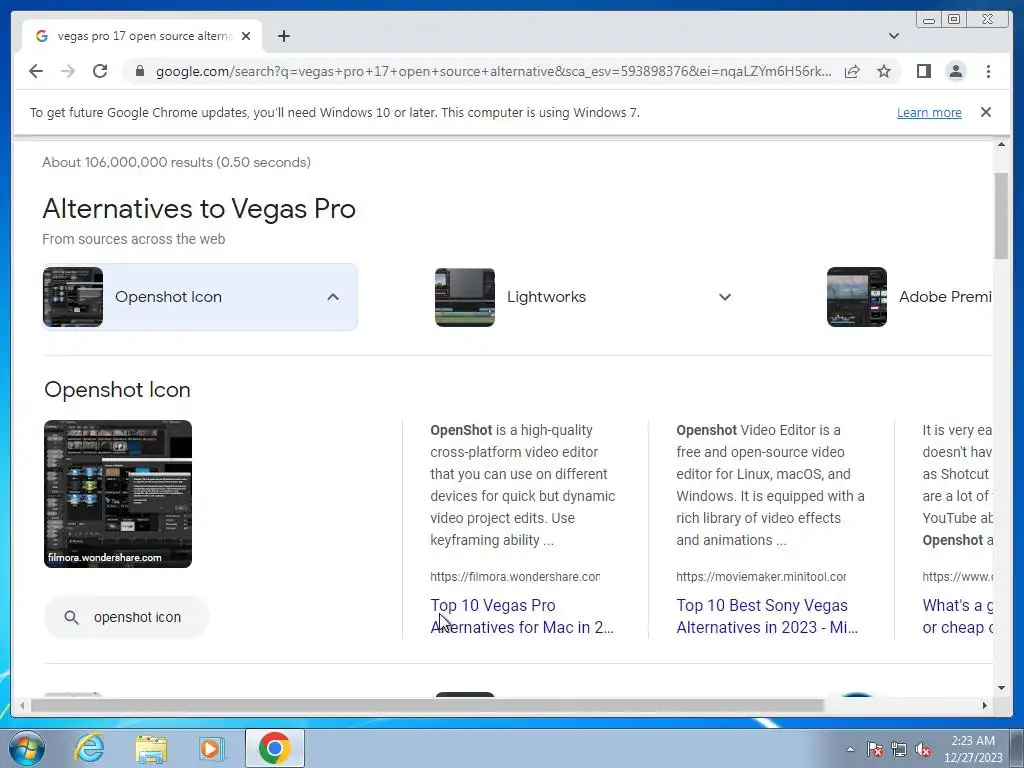Select the vegas pro 17 search tab
The width and height of the screenshot is (1024, 768).
(x=142, y=36)
